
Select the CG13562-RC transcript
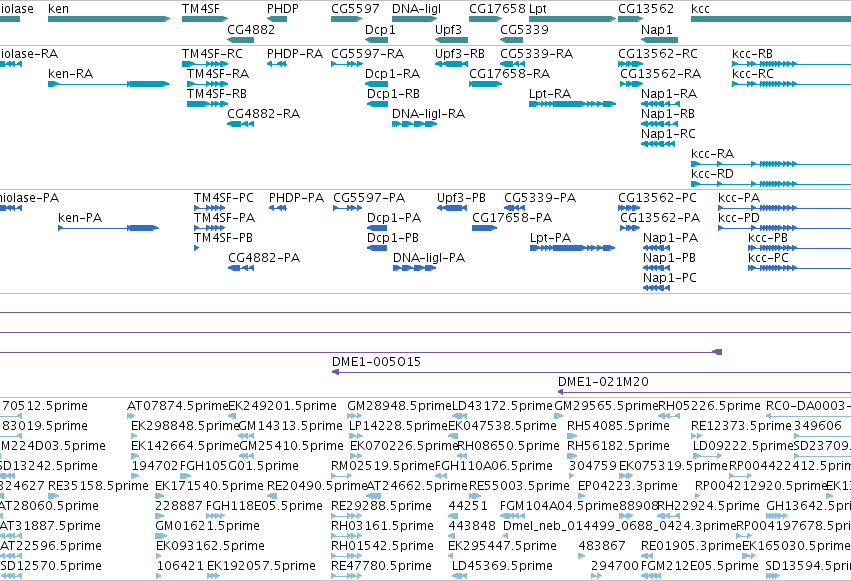click(631, 64)
